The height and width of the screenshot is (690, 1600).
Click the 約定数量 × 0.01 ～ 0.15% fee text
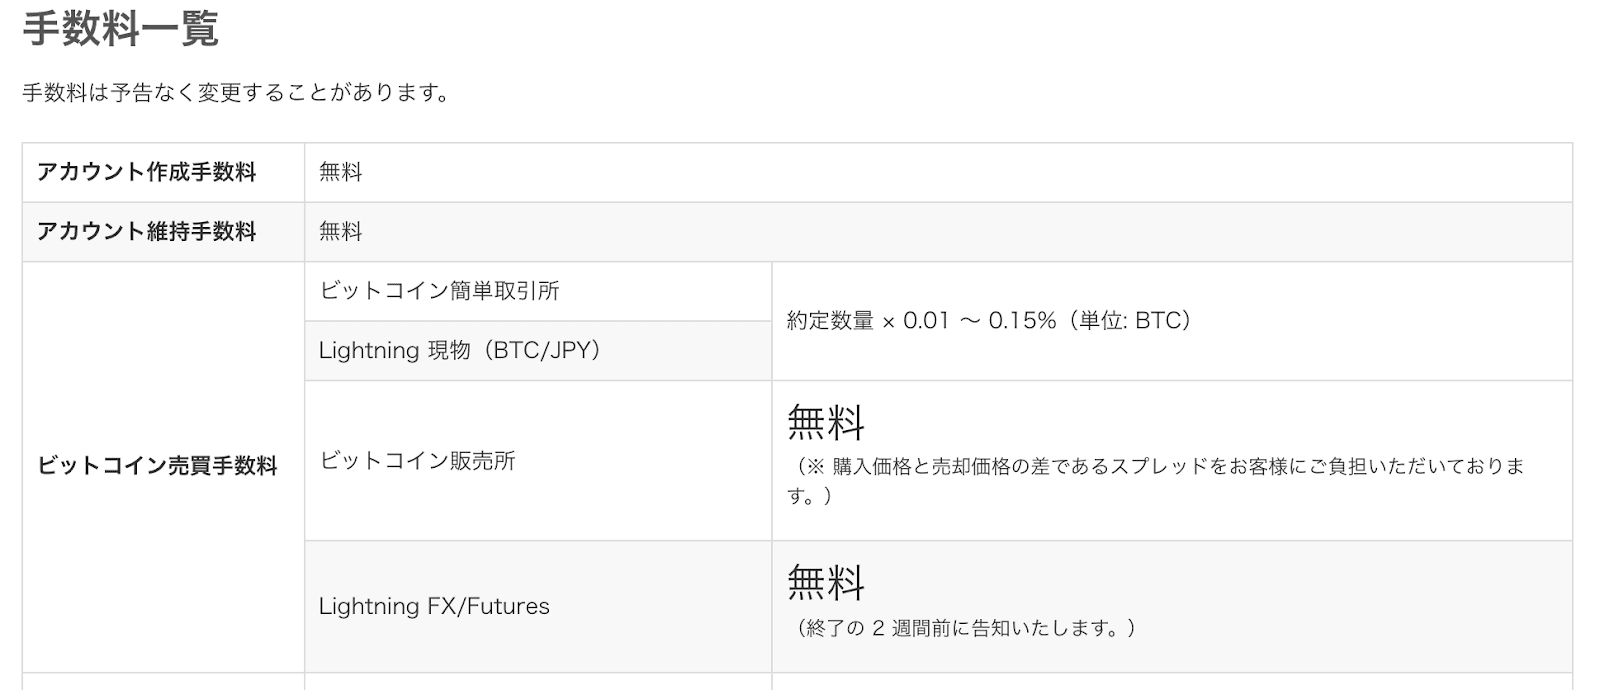coord(921,321)
